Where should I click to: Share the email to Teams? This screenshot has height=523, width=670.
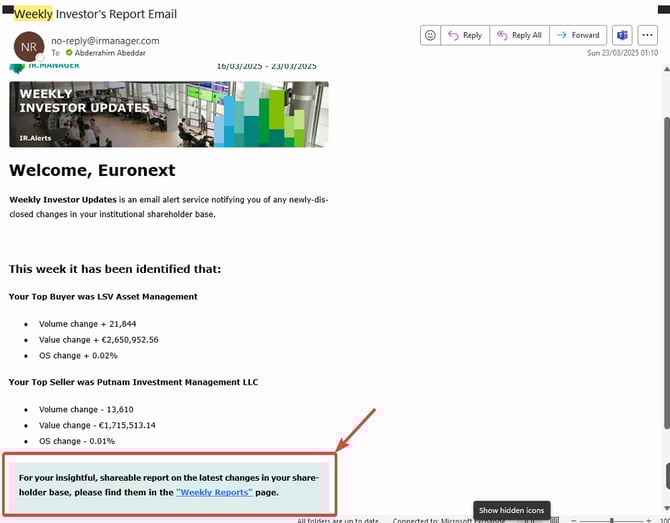622,35
